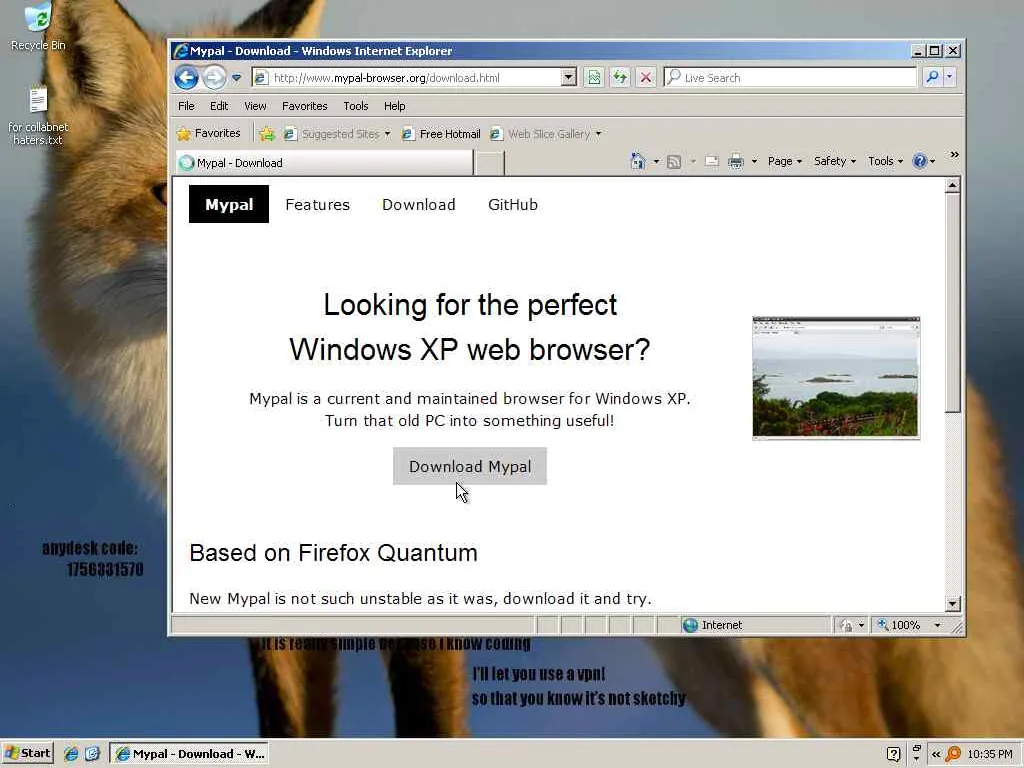Click the Home icon in command bar
The width and height of the screenshot is (1024, 768).
(638, 161)
